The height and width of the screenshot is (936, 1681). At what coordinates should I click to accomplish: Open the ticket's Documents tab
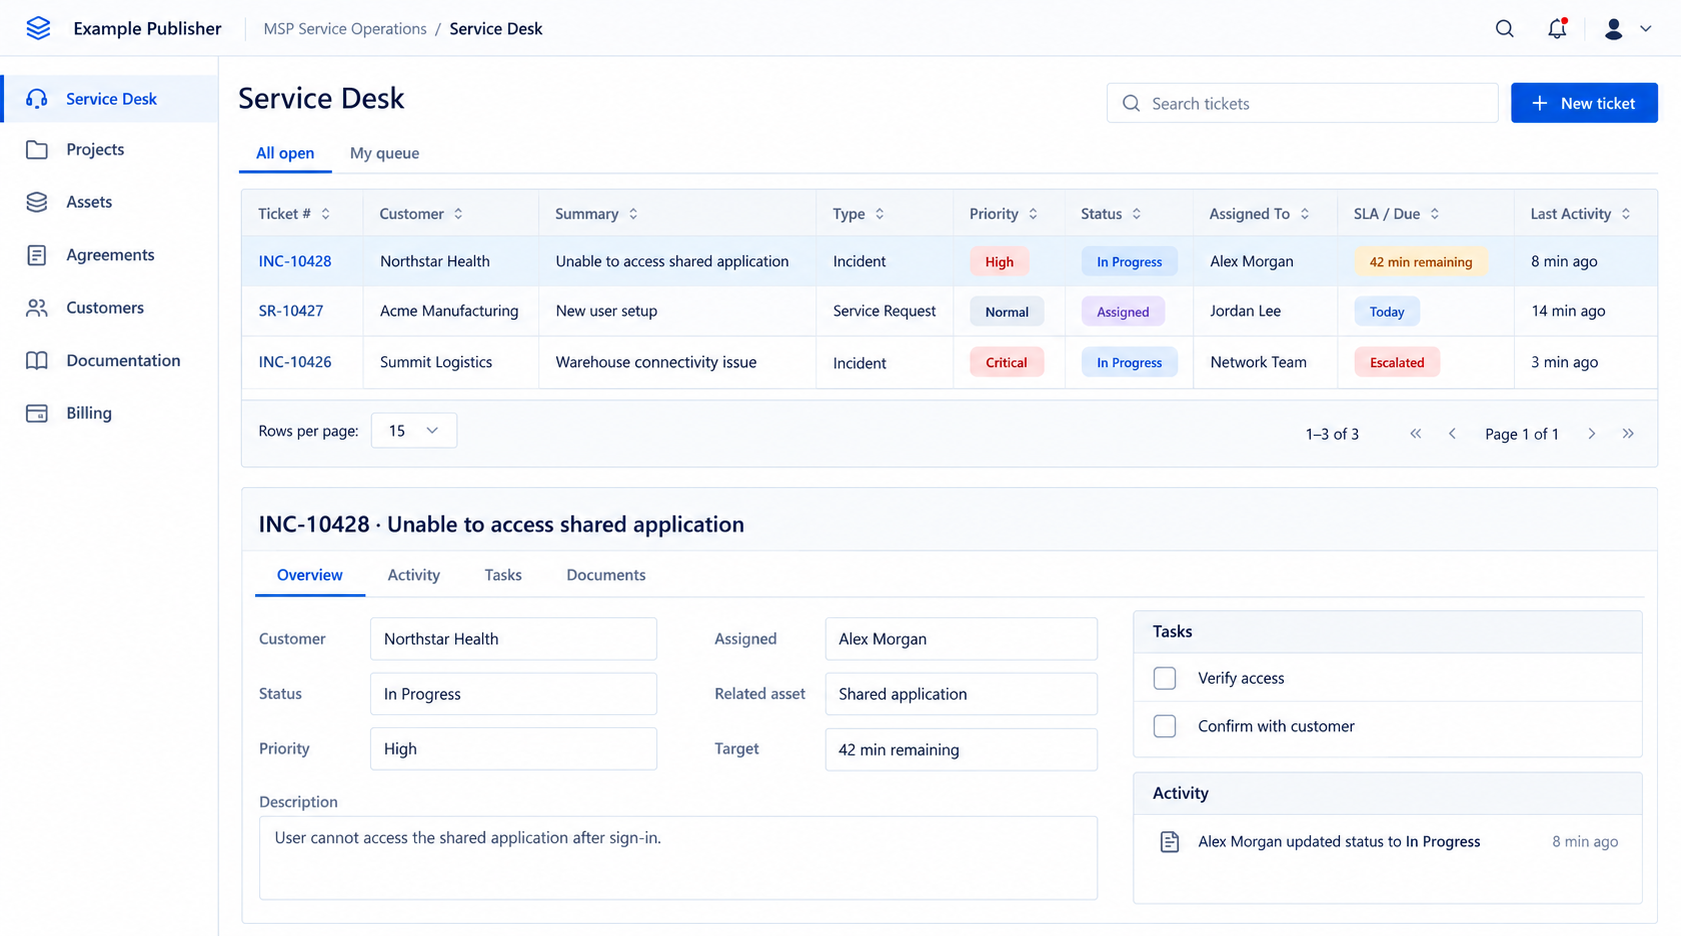606,575
